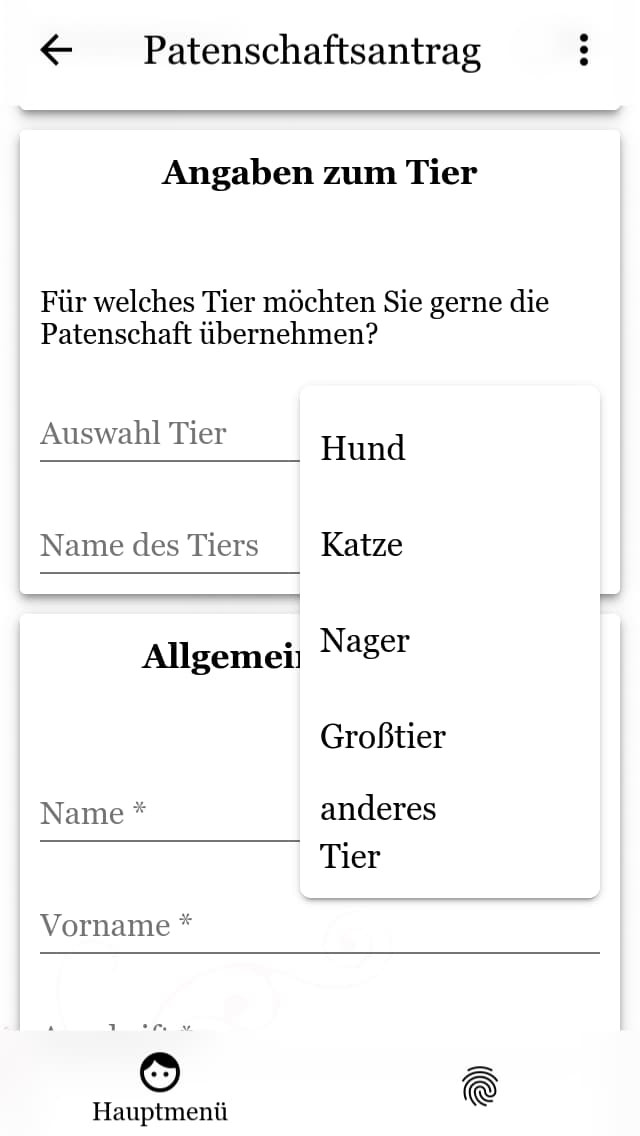This screenshot has width=640, height=1136.
Task: Tap the Hauptmenü face icon
Action: (159, 1072)
